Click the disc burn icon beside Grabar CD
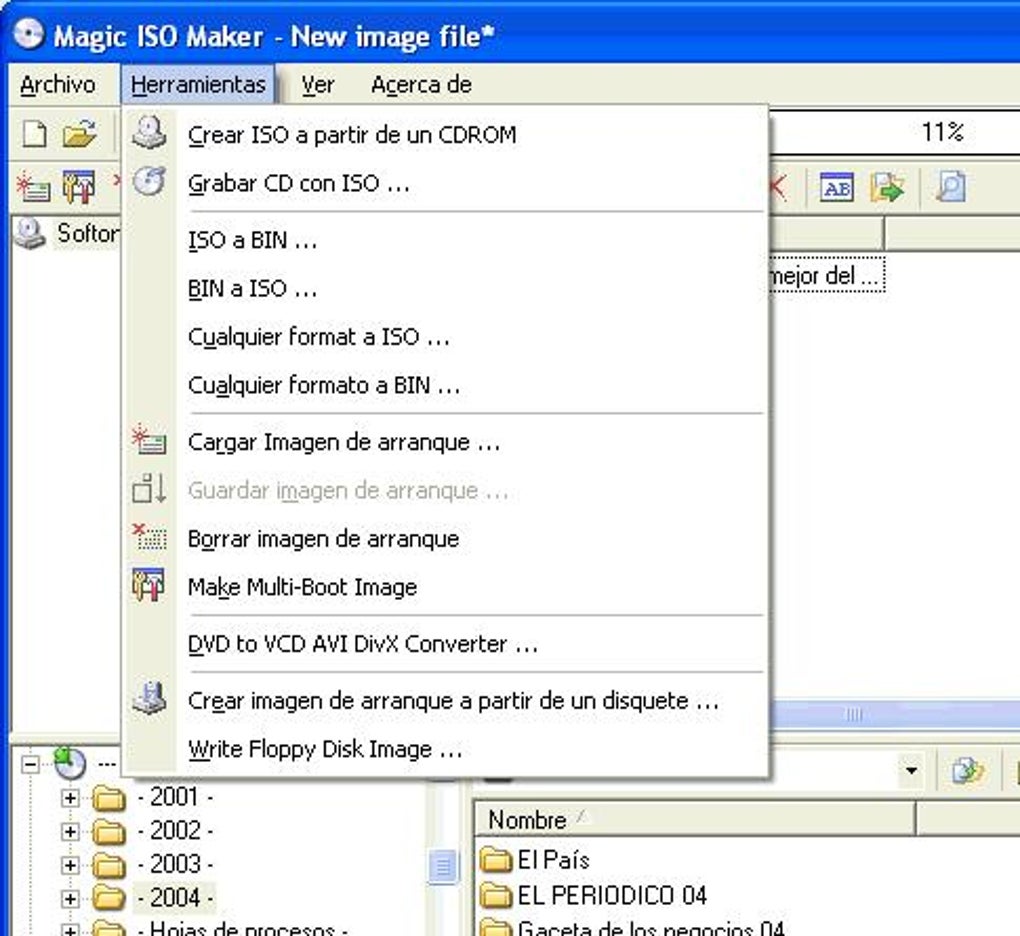This screenshot has width=1020, height=936. pos(149,181)
